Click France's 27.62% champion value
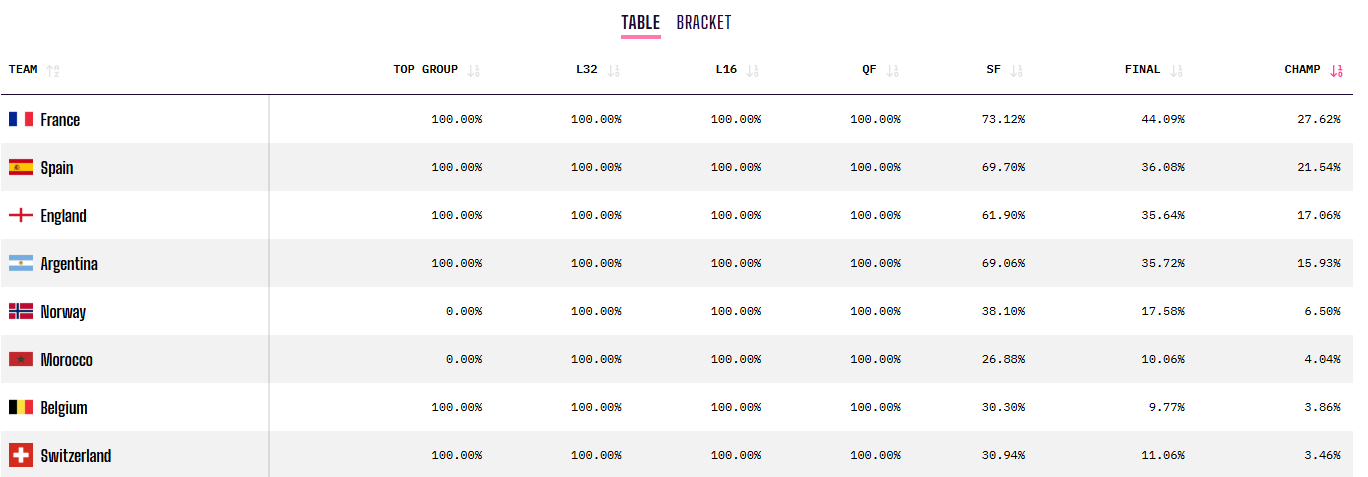The image size is (1368, 477). click(x=1319, y=119)
